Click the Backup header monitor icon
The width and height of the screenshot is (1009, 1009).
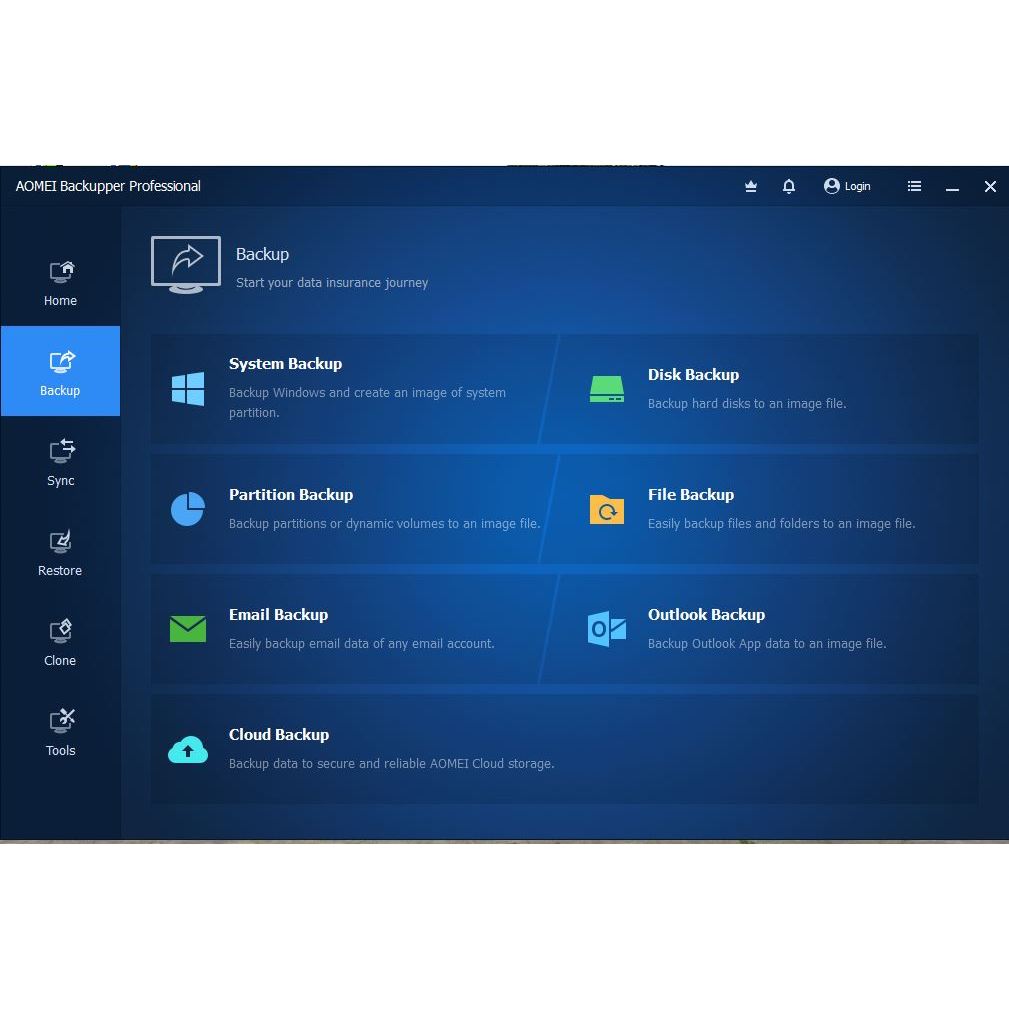click(186, 264)
